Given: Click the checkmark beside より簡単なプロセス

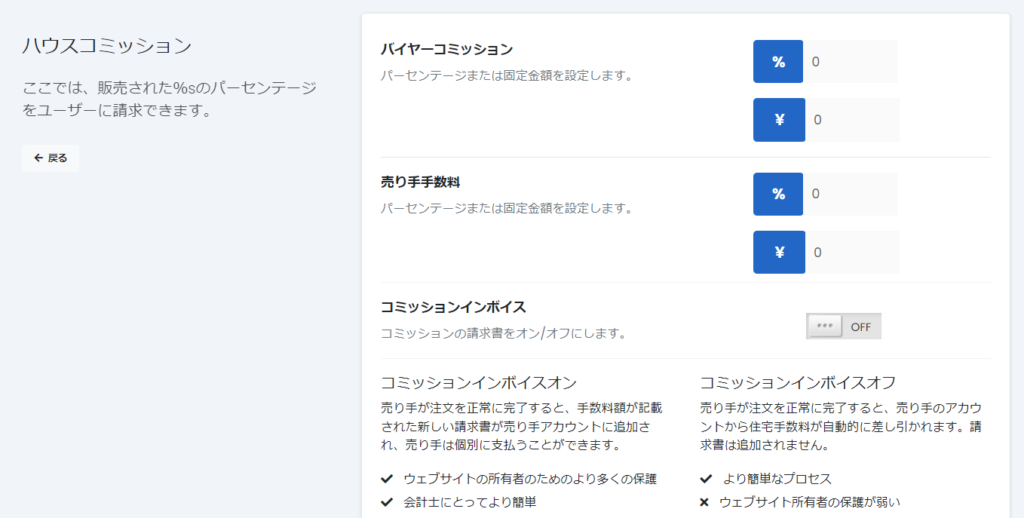Looking at the screenshot, I should 706,479.
